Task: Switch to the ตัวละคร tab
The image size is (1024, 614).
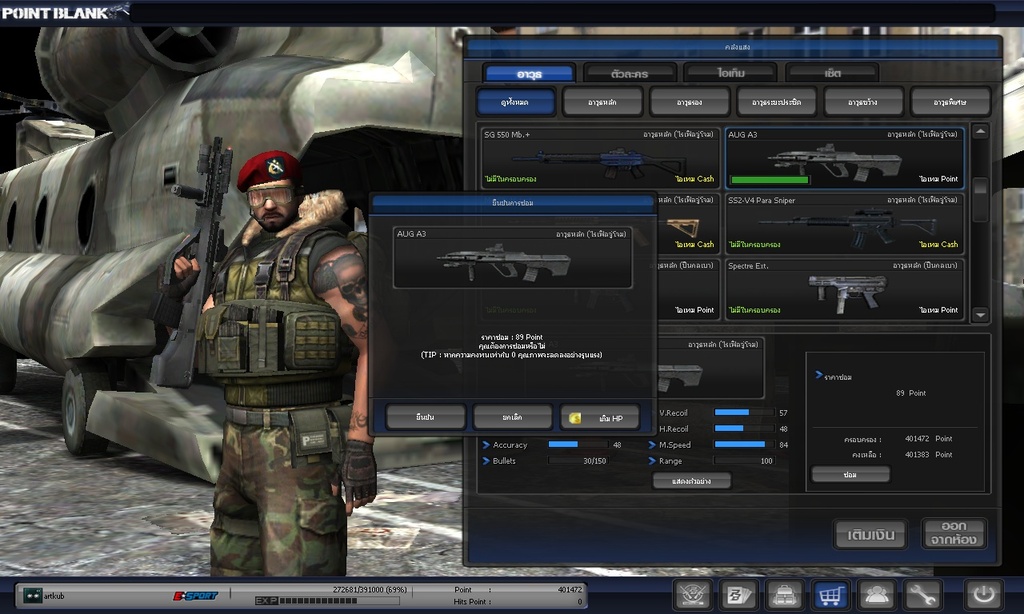Action: 629,73
